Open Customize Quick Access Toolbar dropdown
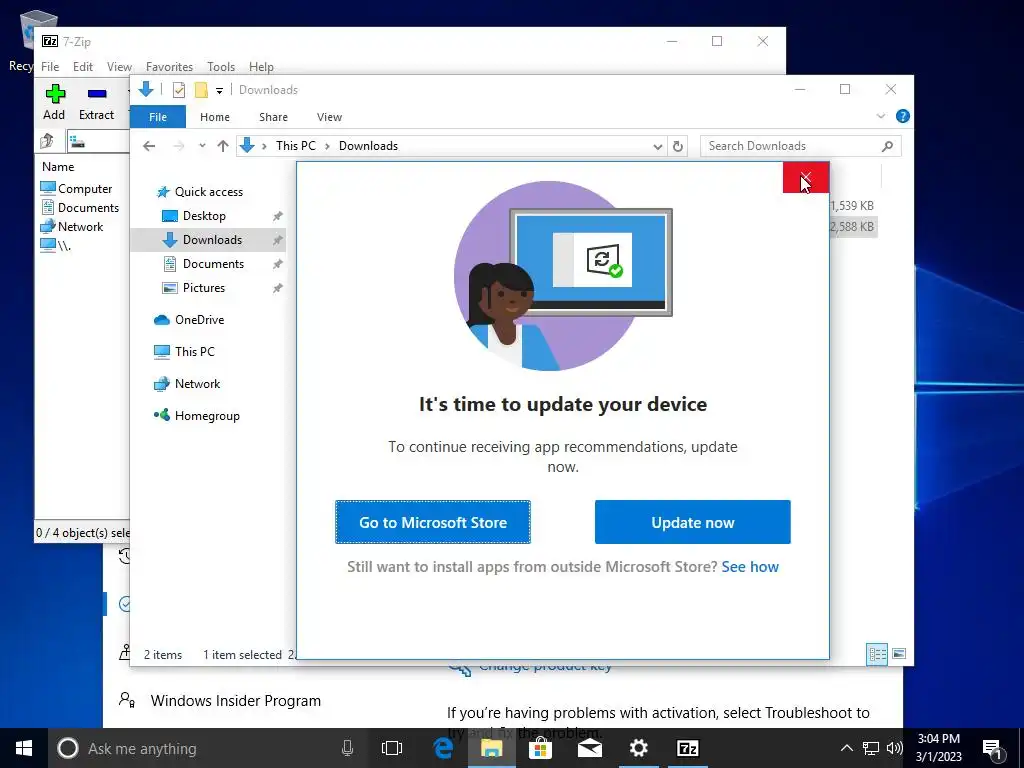Screen dimensions: 1024x768 (x=219, y=90)
